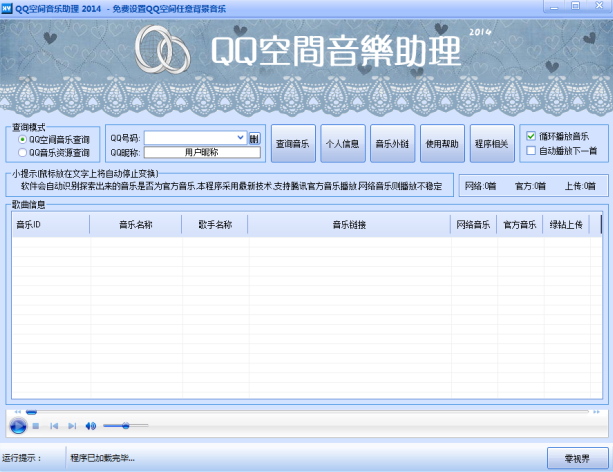Open 个人信息

(342, 144)
